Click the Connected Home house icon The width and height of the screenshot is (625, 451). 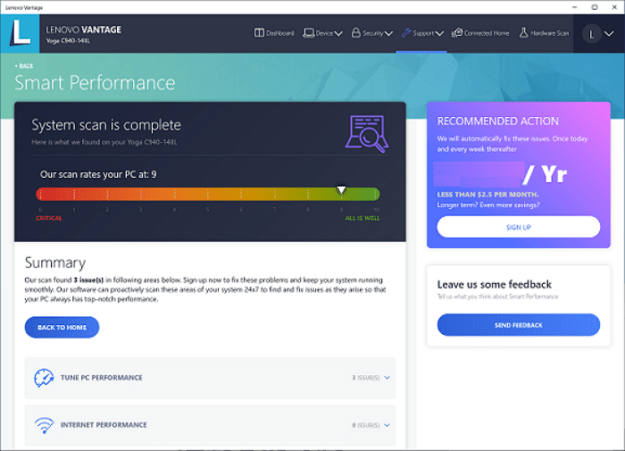(457, 33)
